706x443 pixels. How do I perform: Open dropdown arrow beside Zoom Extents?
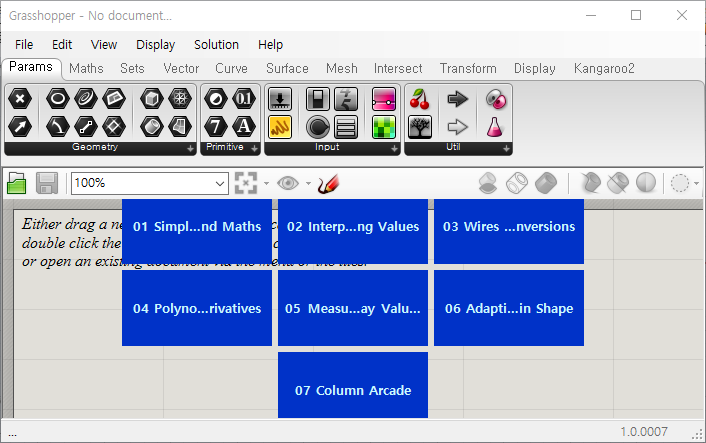(266, 183)
